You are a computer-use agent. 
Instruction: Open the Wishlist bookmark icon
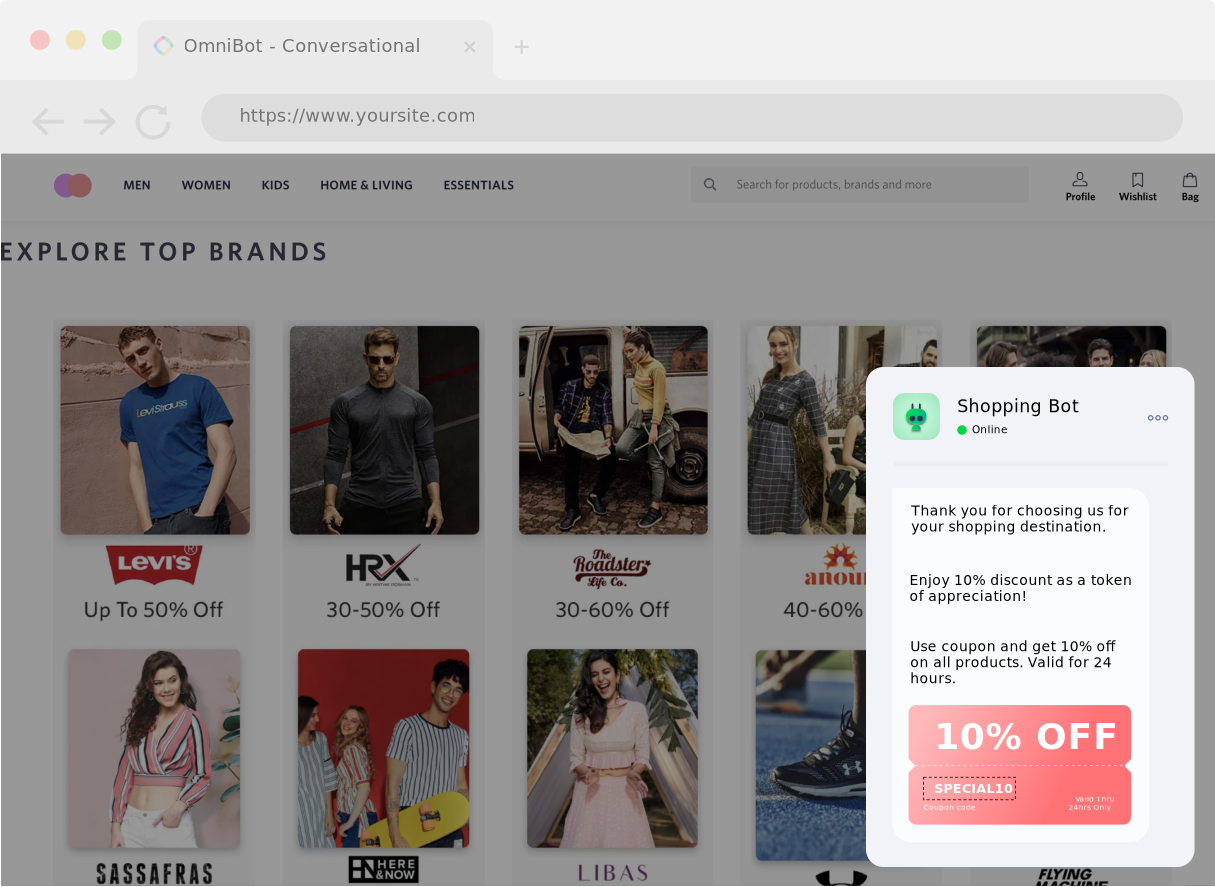(x=1137, y=180)
